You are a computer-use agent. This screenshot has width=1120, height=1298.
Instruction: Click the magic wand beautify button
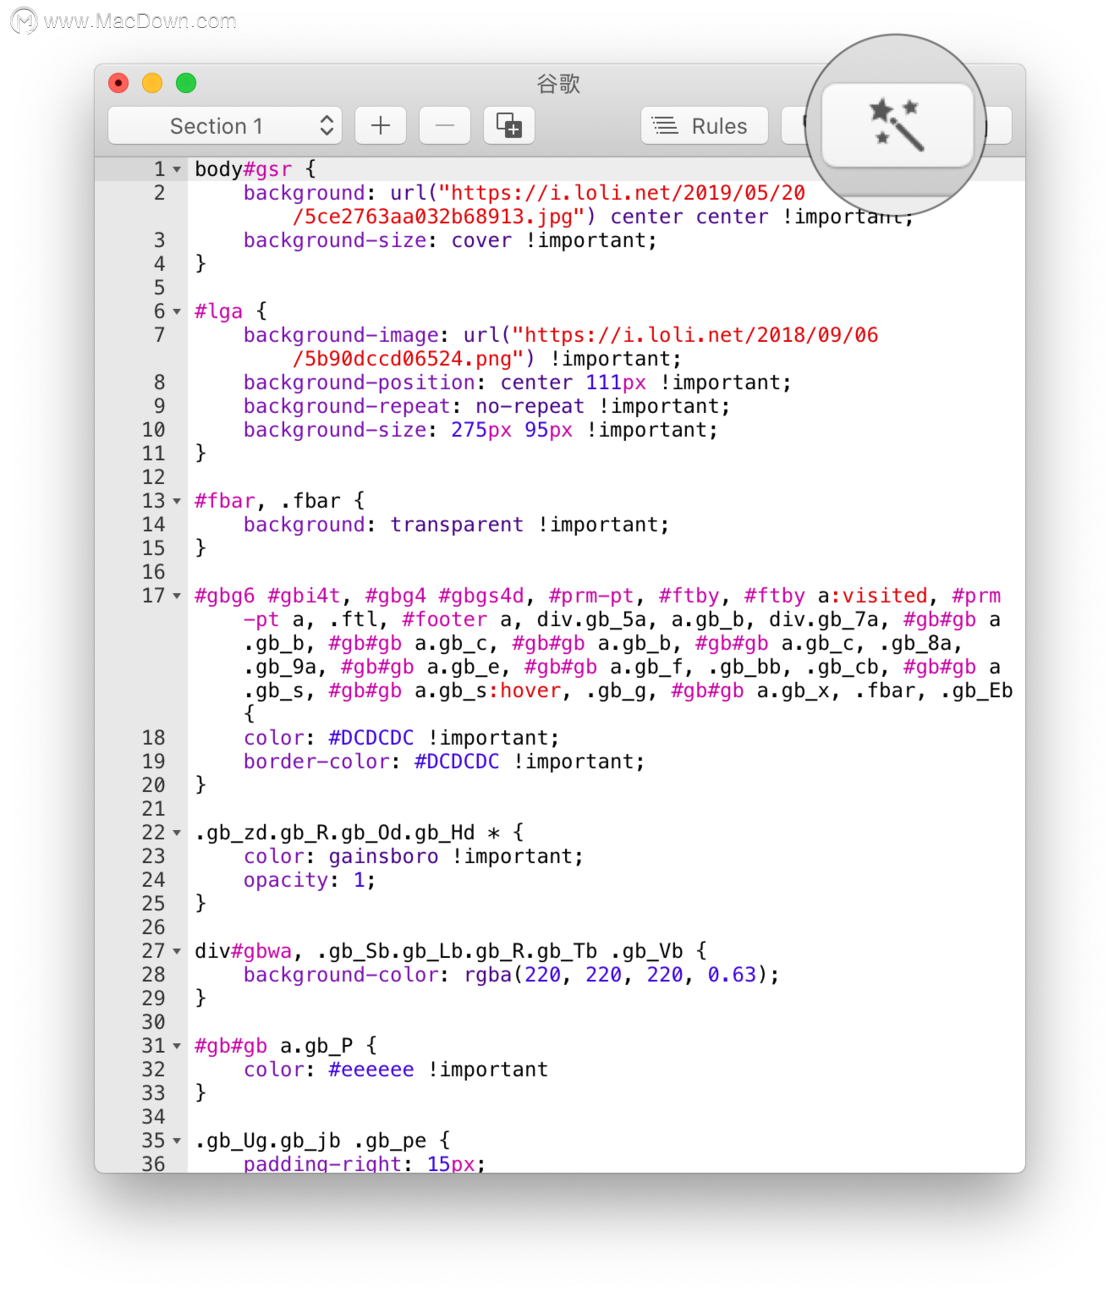coord(897,125)
